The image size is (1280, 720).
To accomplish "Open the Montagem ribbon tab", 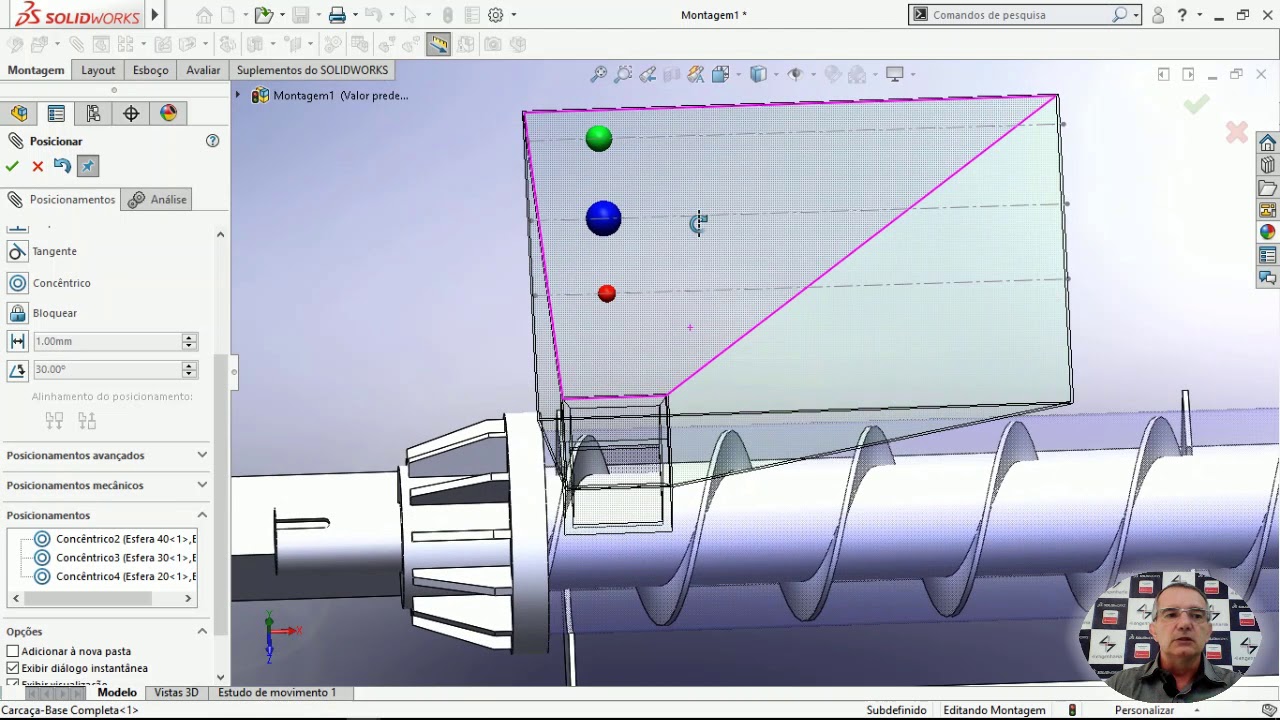I will coord(36,70).
